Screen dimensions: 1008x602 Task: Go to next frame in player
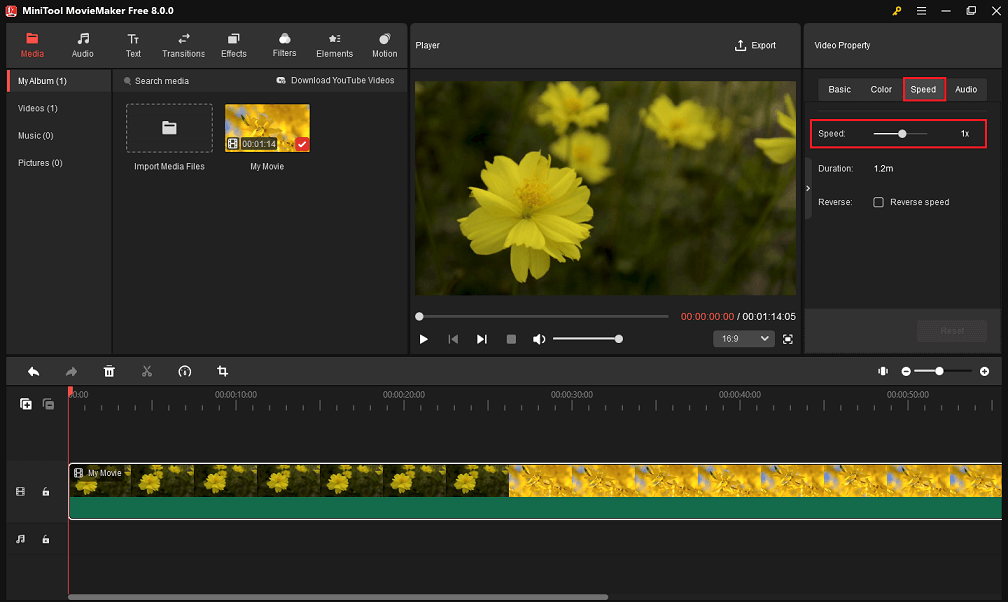click(x=482, y=339)
